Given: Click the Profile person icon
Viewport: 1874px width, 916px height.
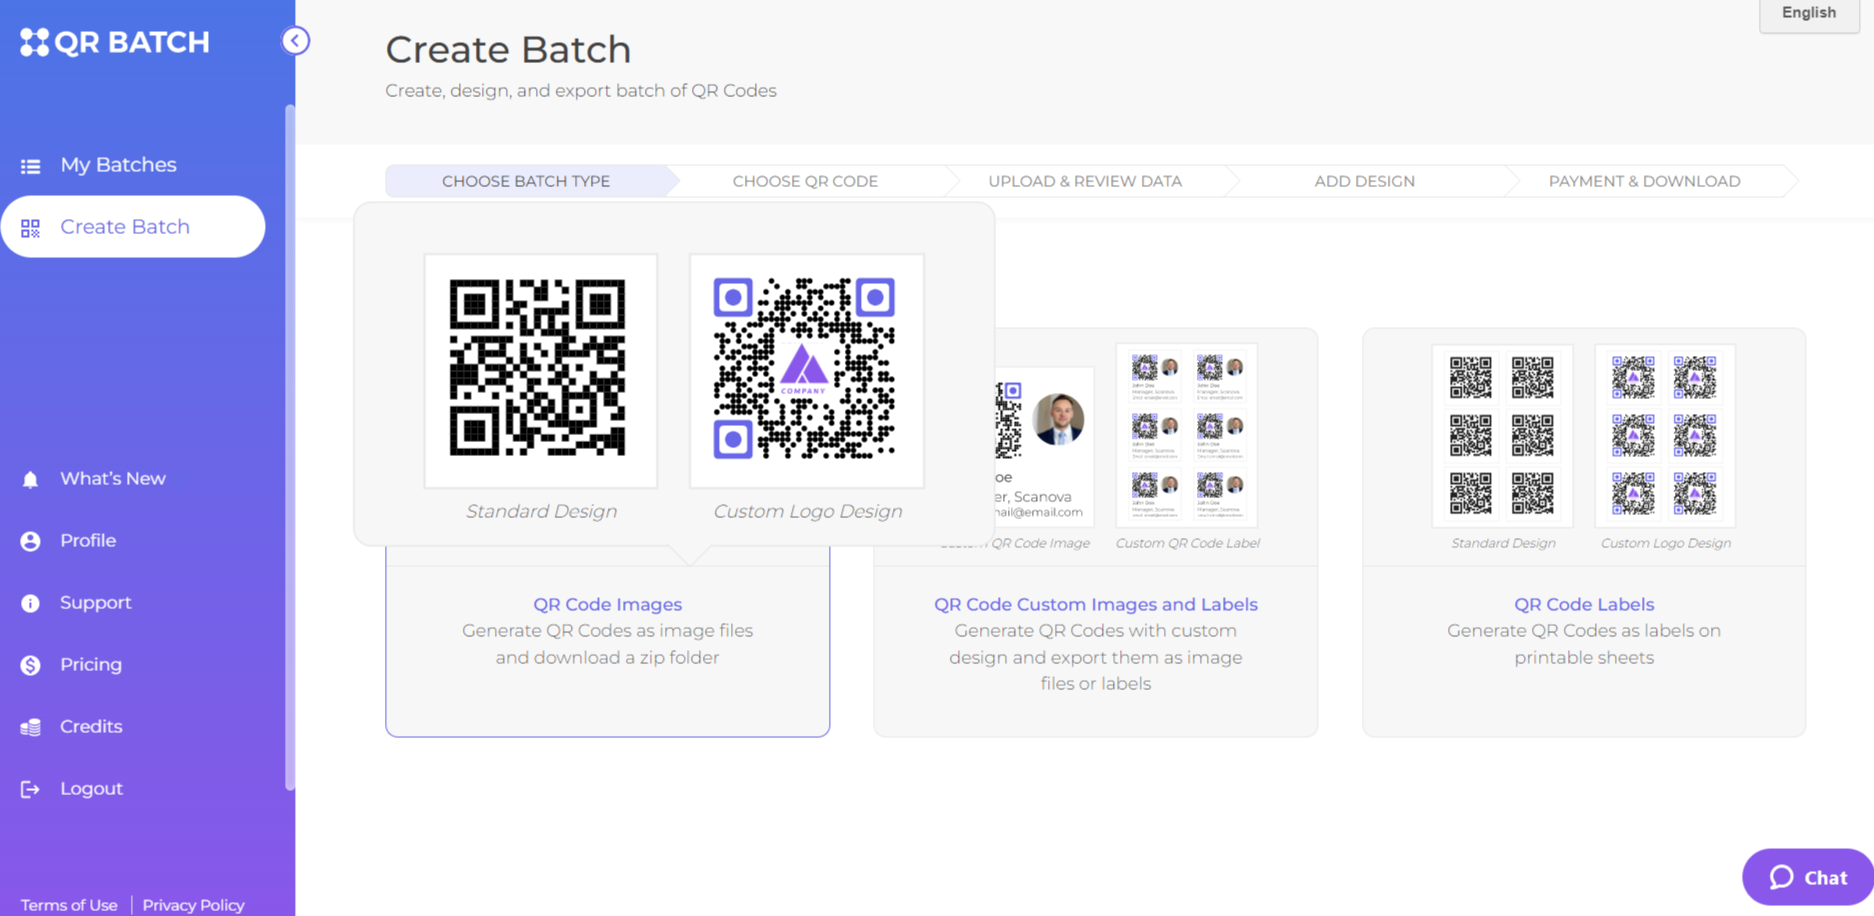Looking at the screenshot, I should tap(31, 541).
